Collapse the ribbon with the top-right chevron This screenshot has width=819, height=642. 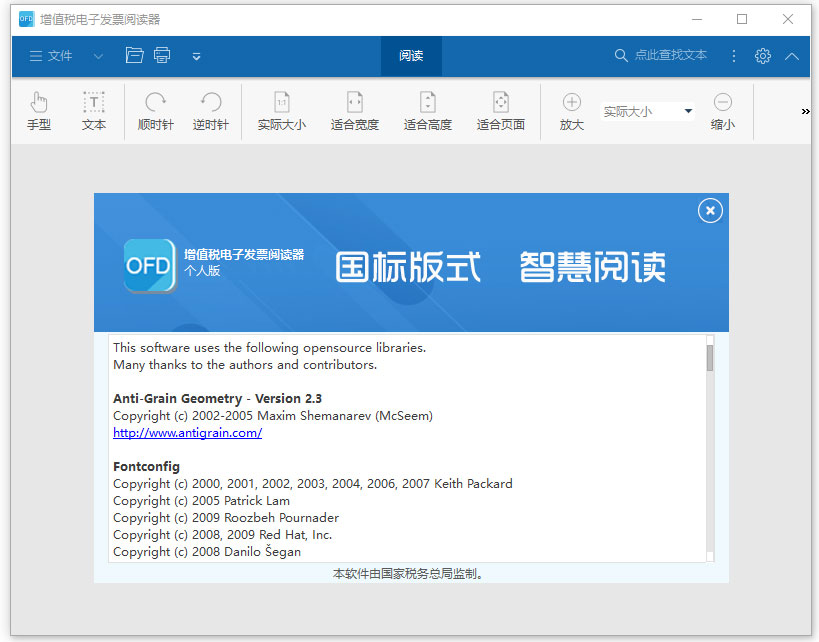pos(791,55)
